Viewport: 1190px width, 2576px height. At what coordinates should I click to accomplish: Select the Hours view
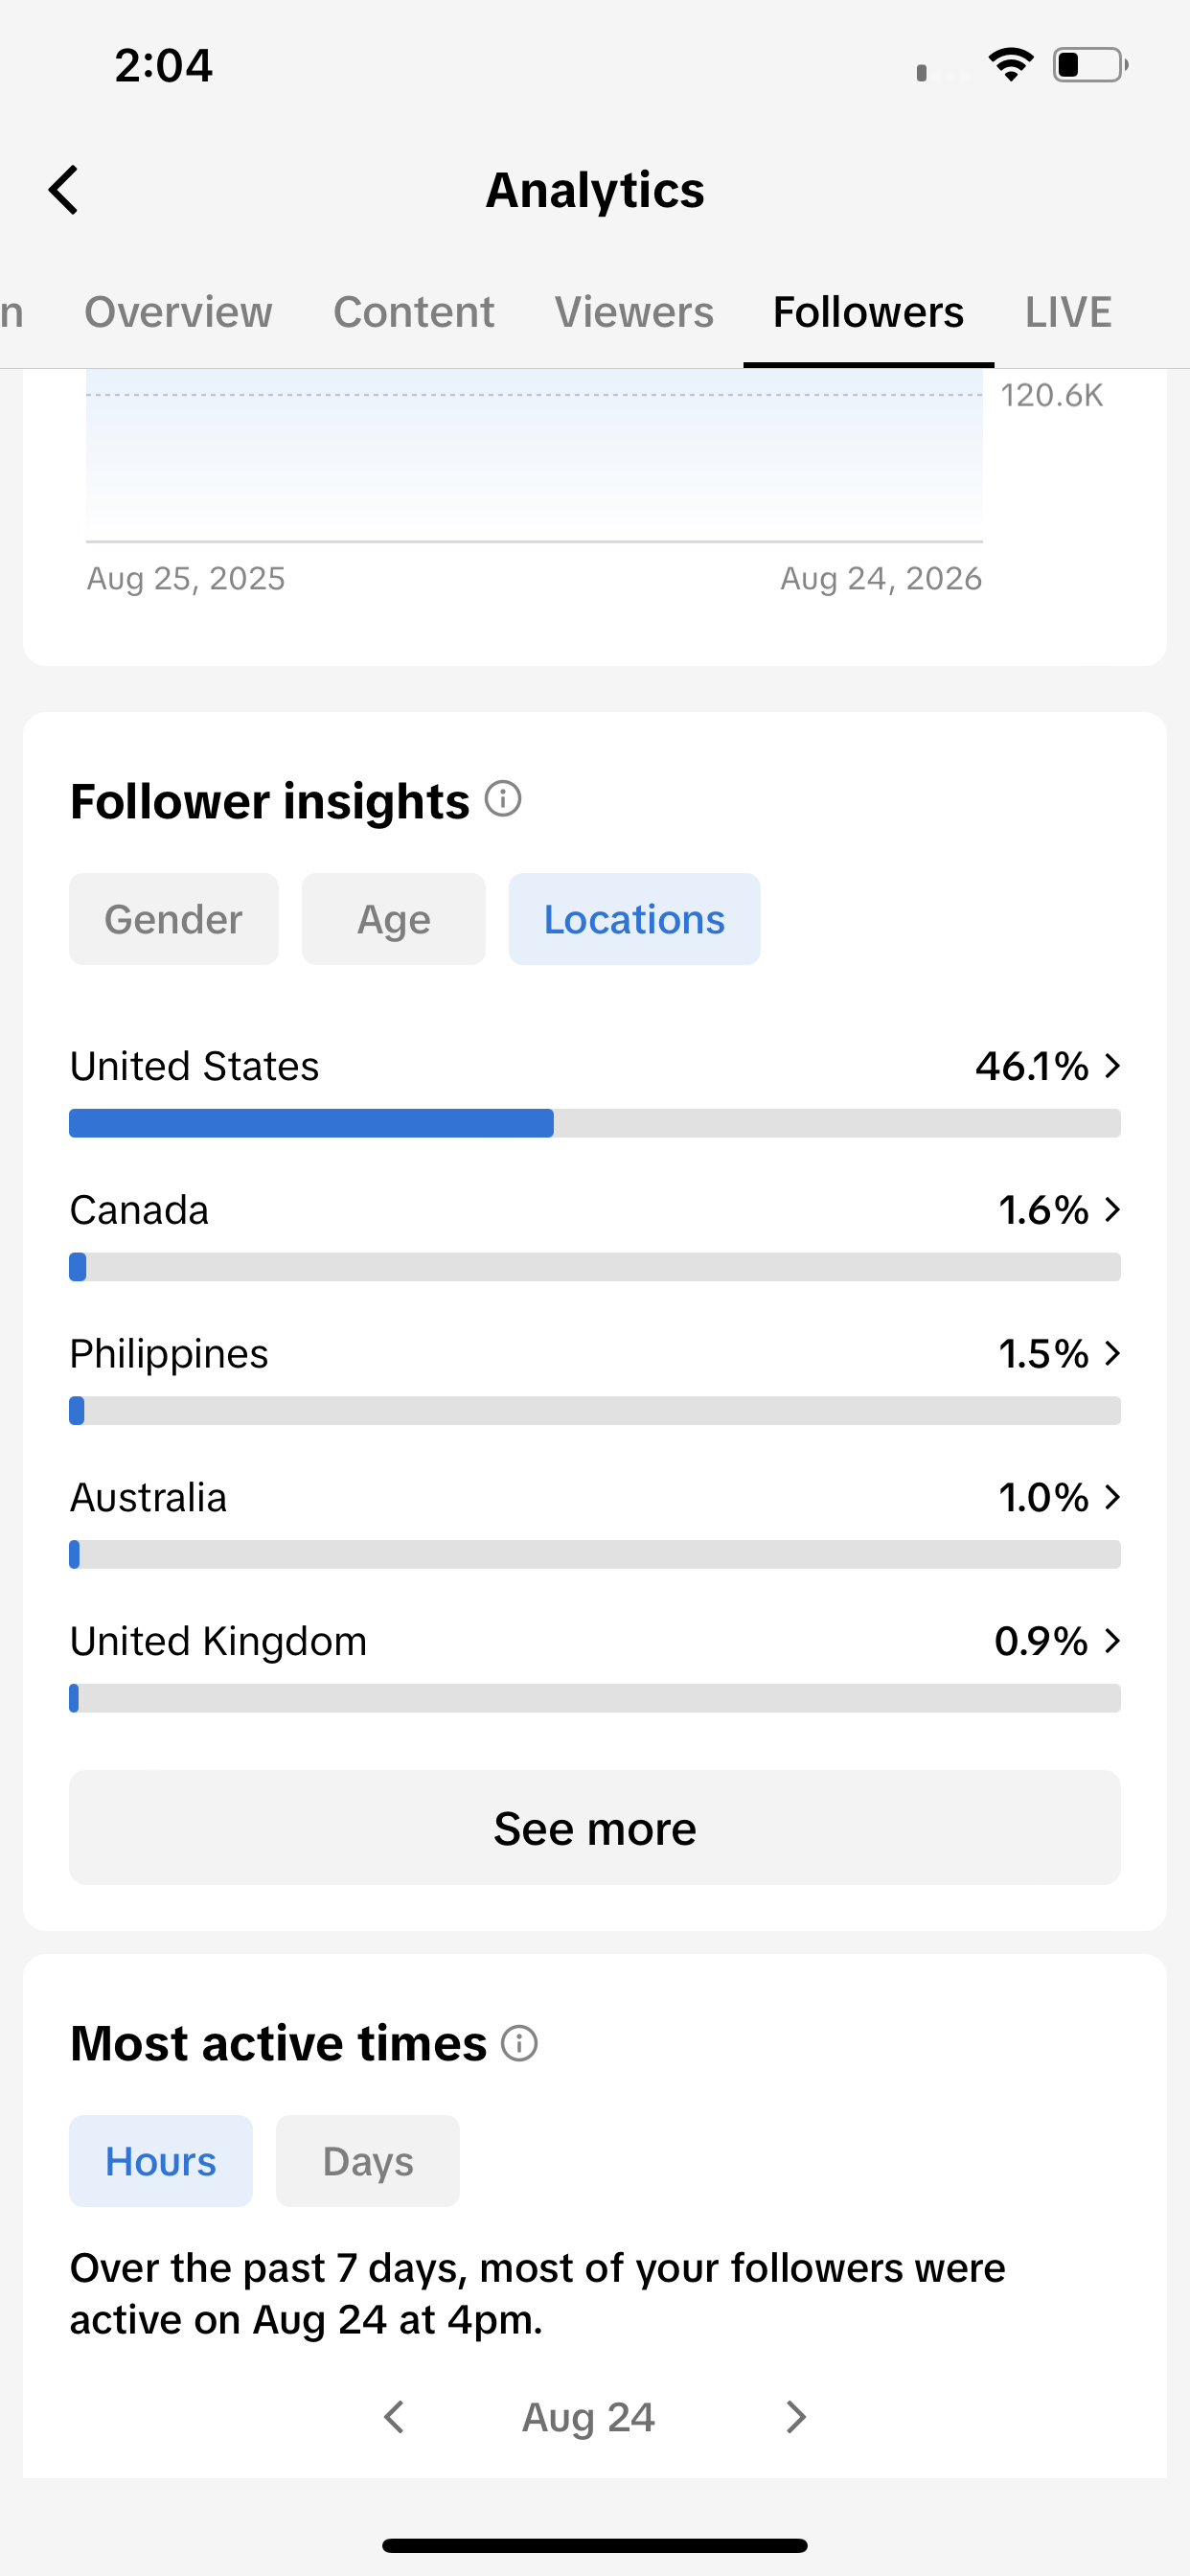(161, 2161)
